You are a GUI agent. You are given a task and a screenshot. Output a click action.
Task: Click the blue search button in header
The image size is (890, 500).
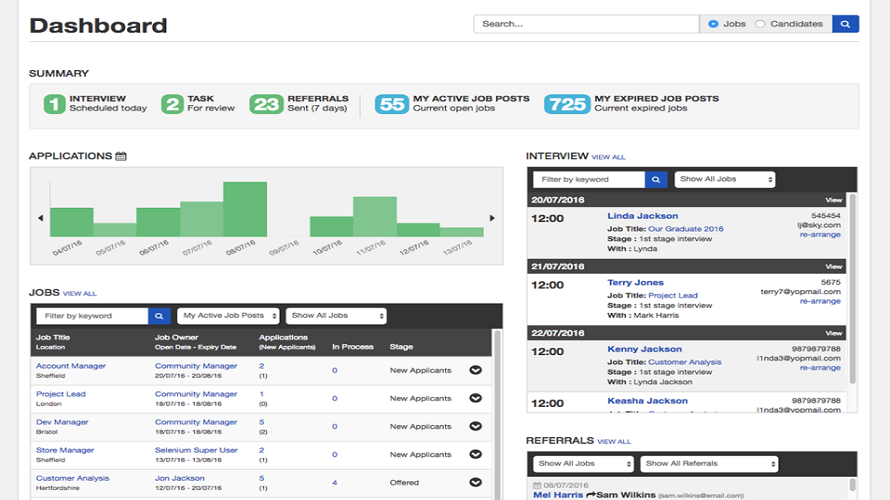coord(845,24)
